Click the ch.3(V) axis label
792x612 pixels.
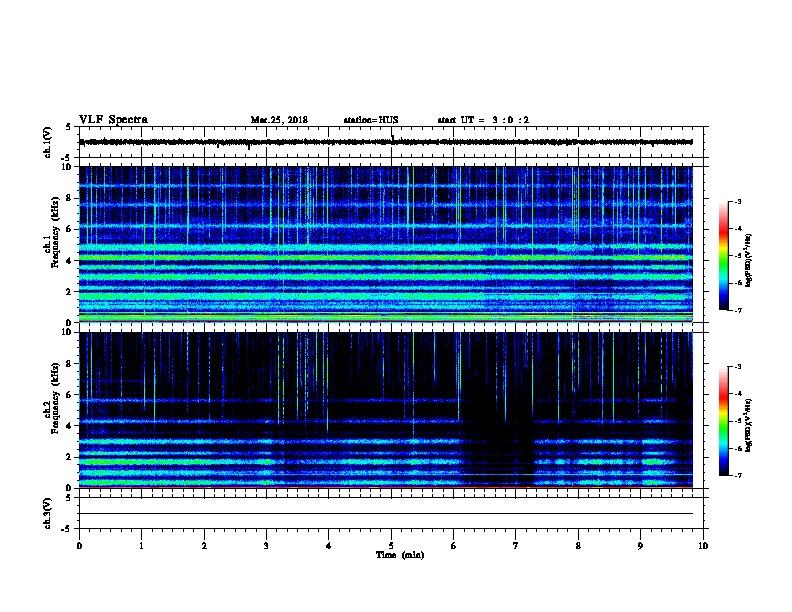click(47, 513)
